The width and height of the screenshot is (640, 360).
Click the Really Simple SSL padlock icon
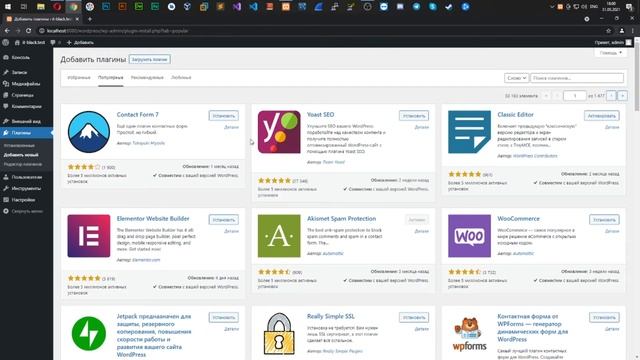(x=279, y=333)
